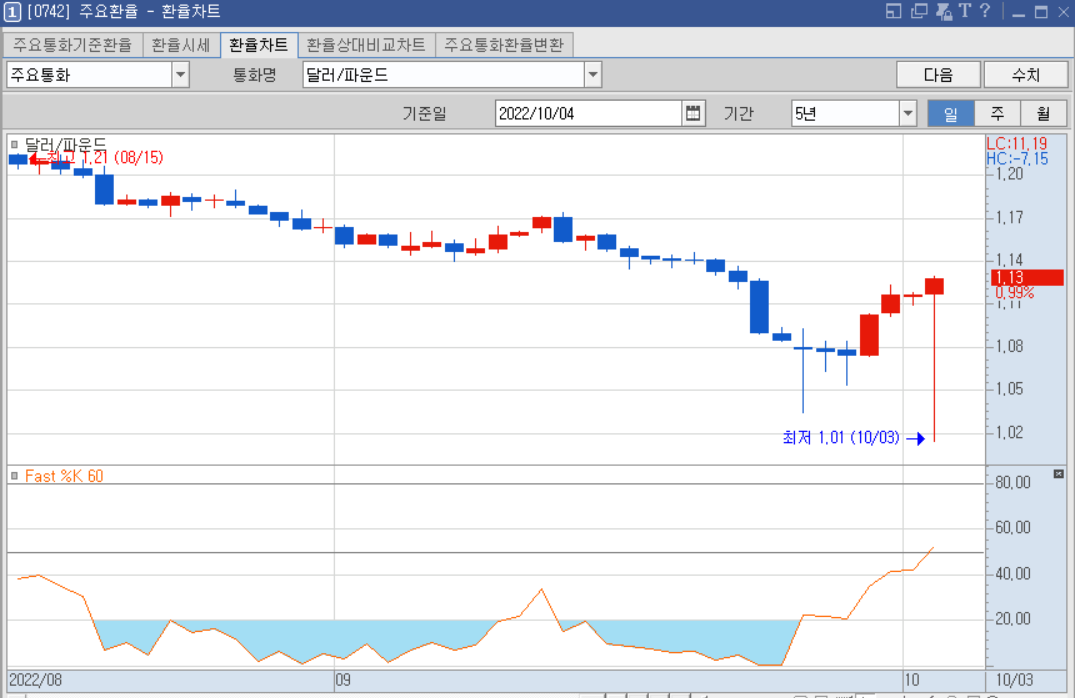This screenshot has height=698, width=1075.
Task: Click the 1.05 price axis label
Action: tap(1009, 389)
